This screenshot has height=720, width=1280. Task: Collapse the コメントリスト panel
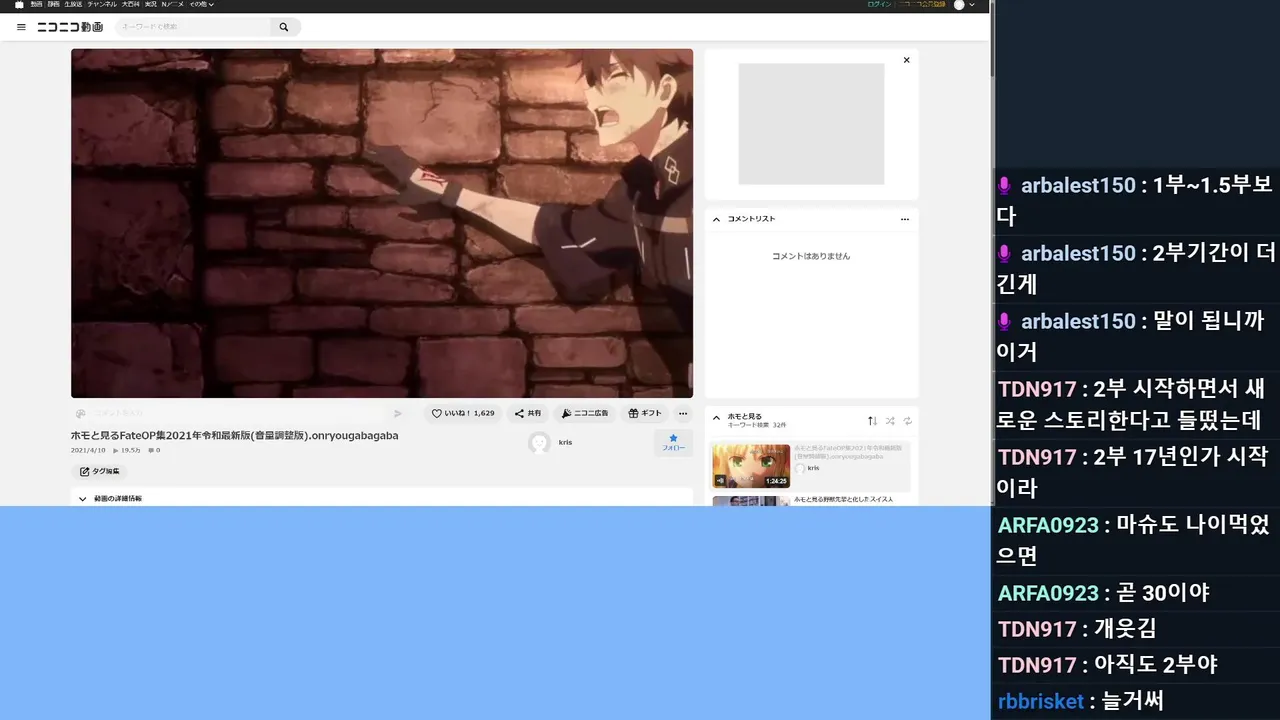tap(716, 219)
